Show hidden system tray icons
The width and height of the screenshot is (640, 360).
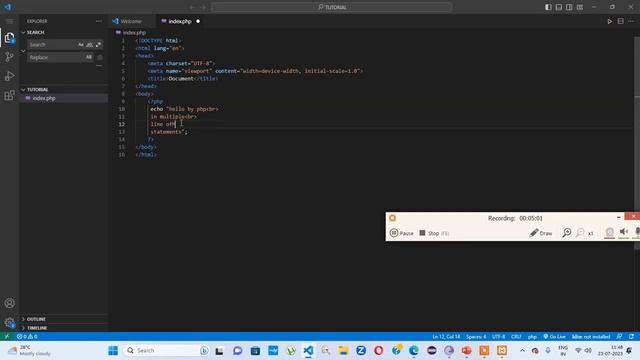click(x=522, y=350)
